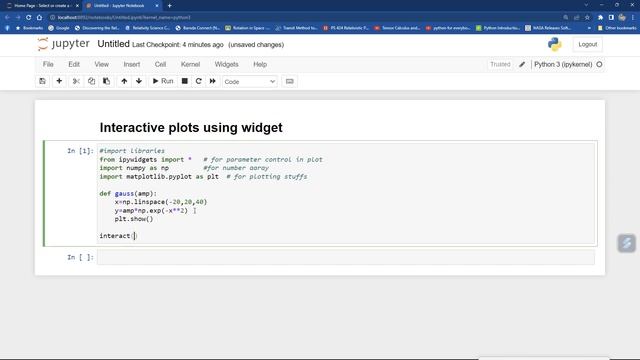The image size is (640, 360).
Task: Click the Interactive plots using widget heading
Action: [x=191, y=128]
